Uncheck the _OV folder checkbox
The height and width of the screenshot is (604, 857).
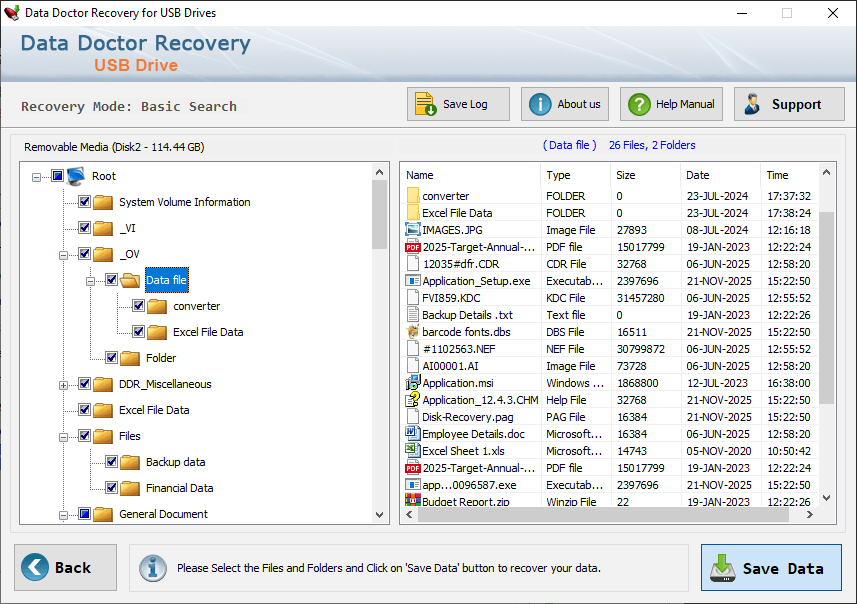coord(84,253)
